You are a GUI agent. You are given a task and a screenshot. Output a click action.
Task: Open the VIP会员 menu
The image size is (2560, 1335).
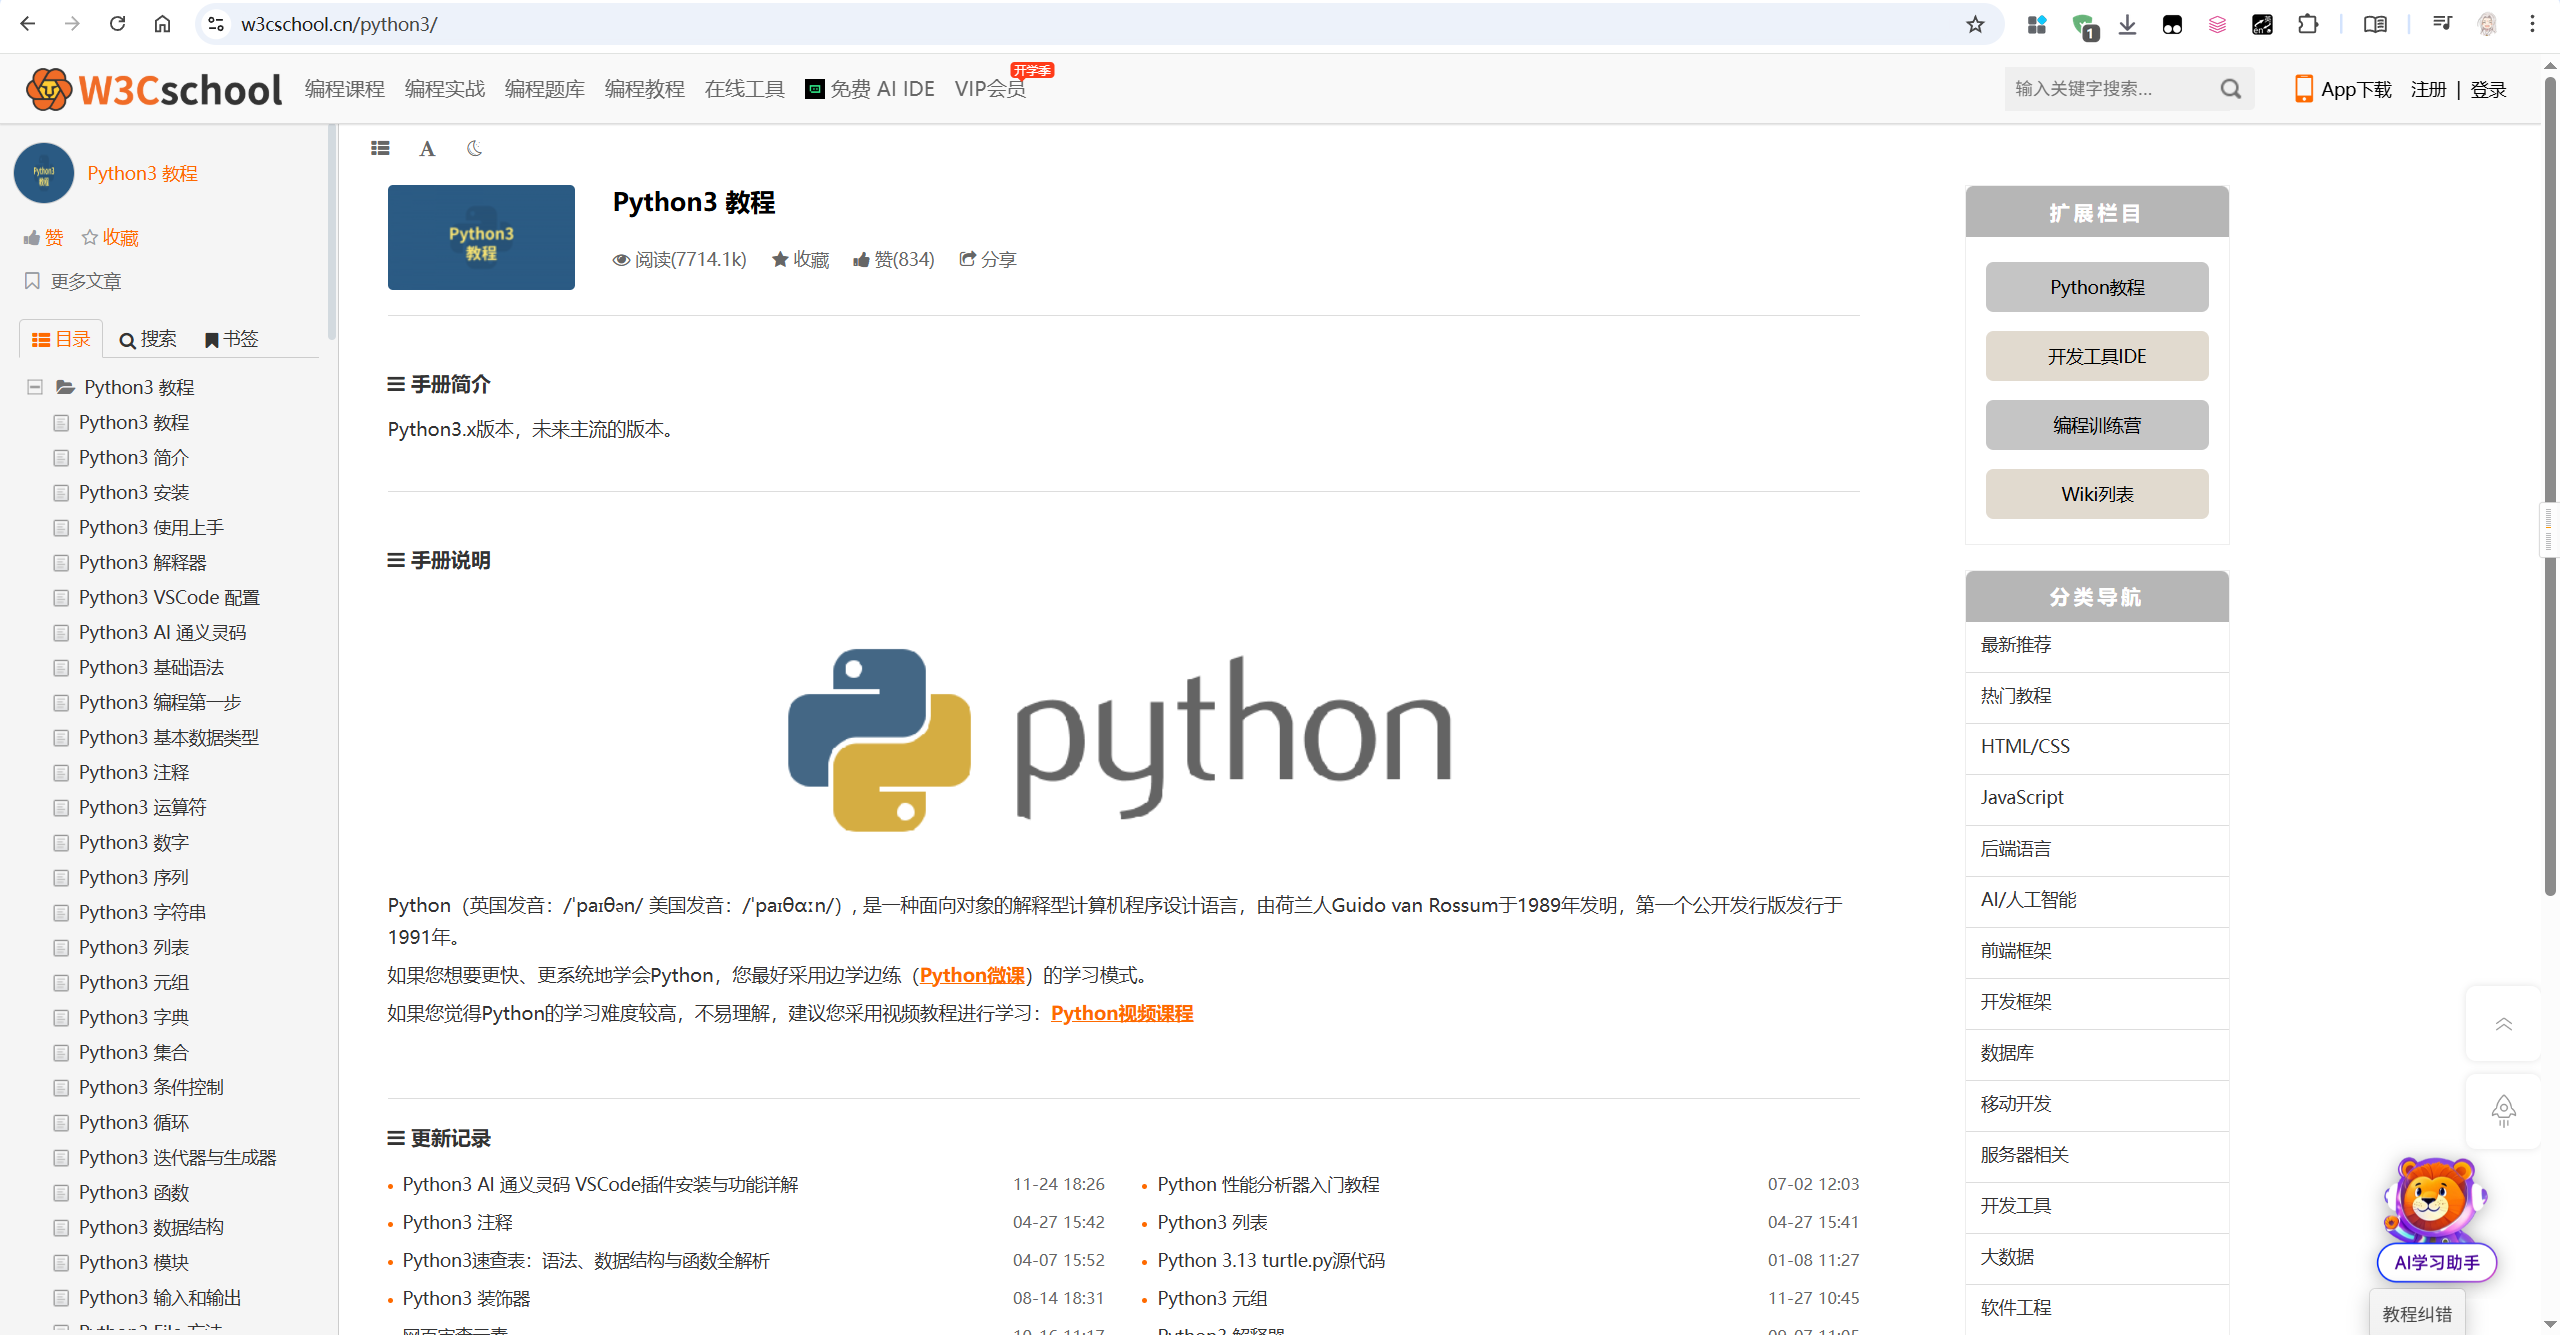pos(989,88)
